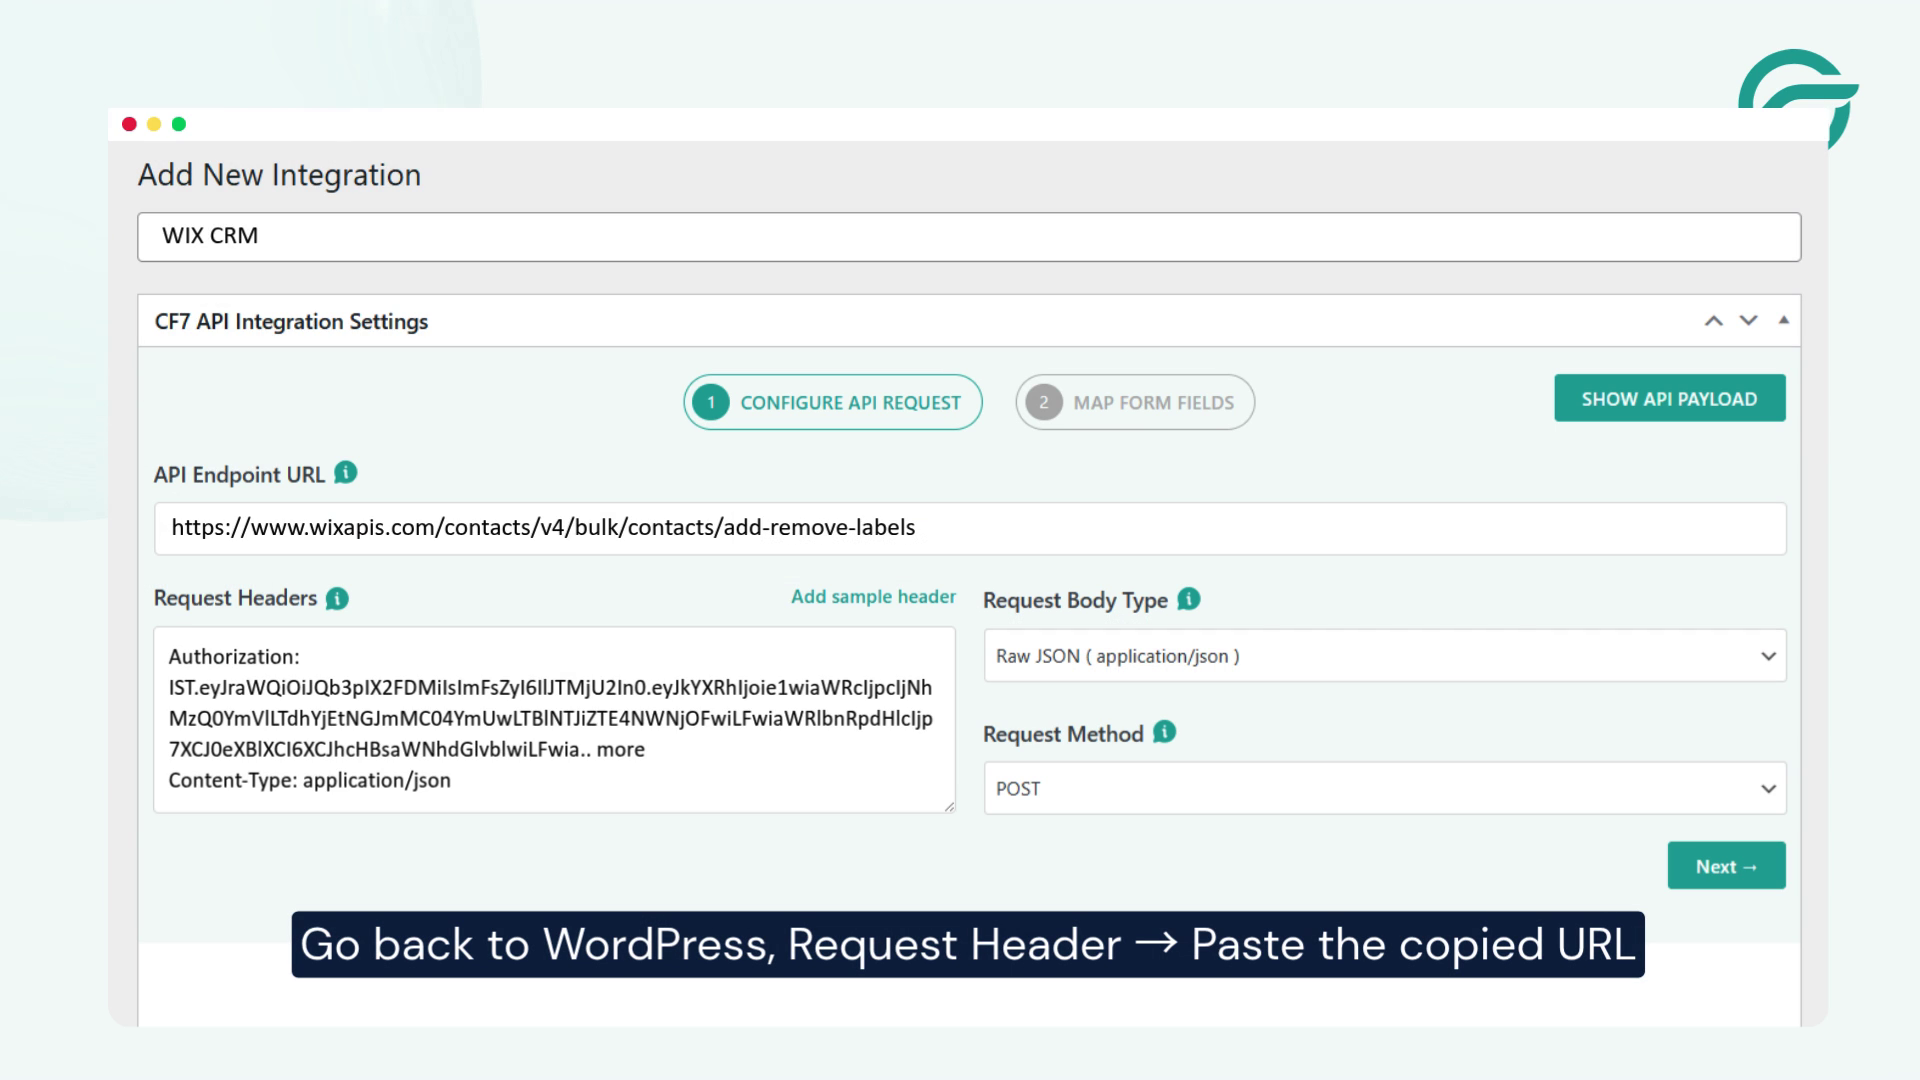This screenshot has height=1080, width=1920.
Task: Grab Request Headers textarea resize handle
Action: pyautogui.click(x=949, y=806)
